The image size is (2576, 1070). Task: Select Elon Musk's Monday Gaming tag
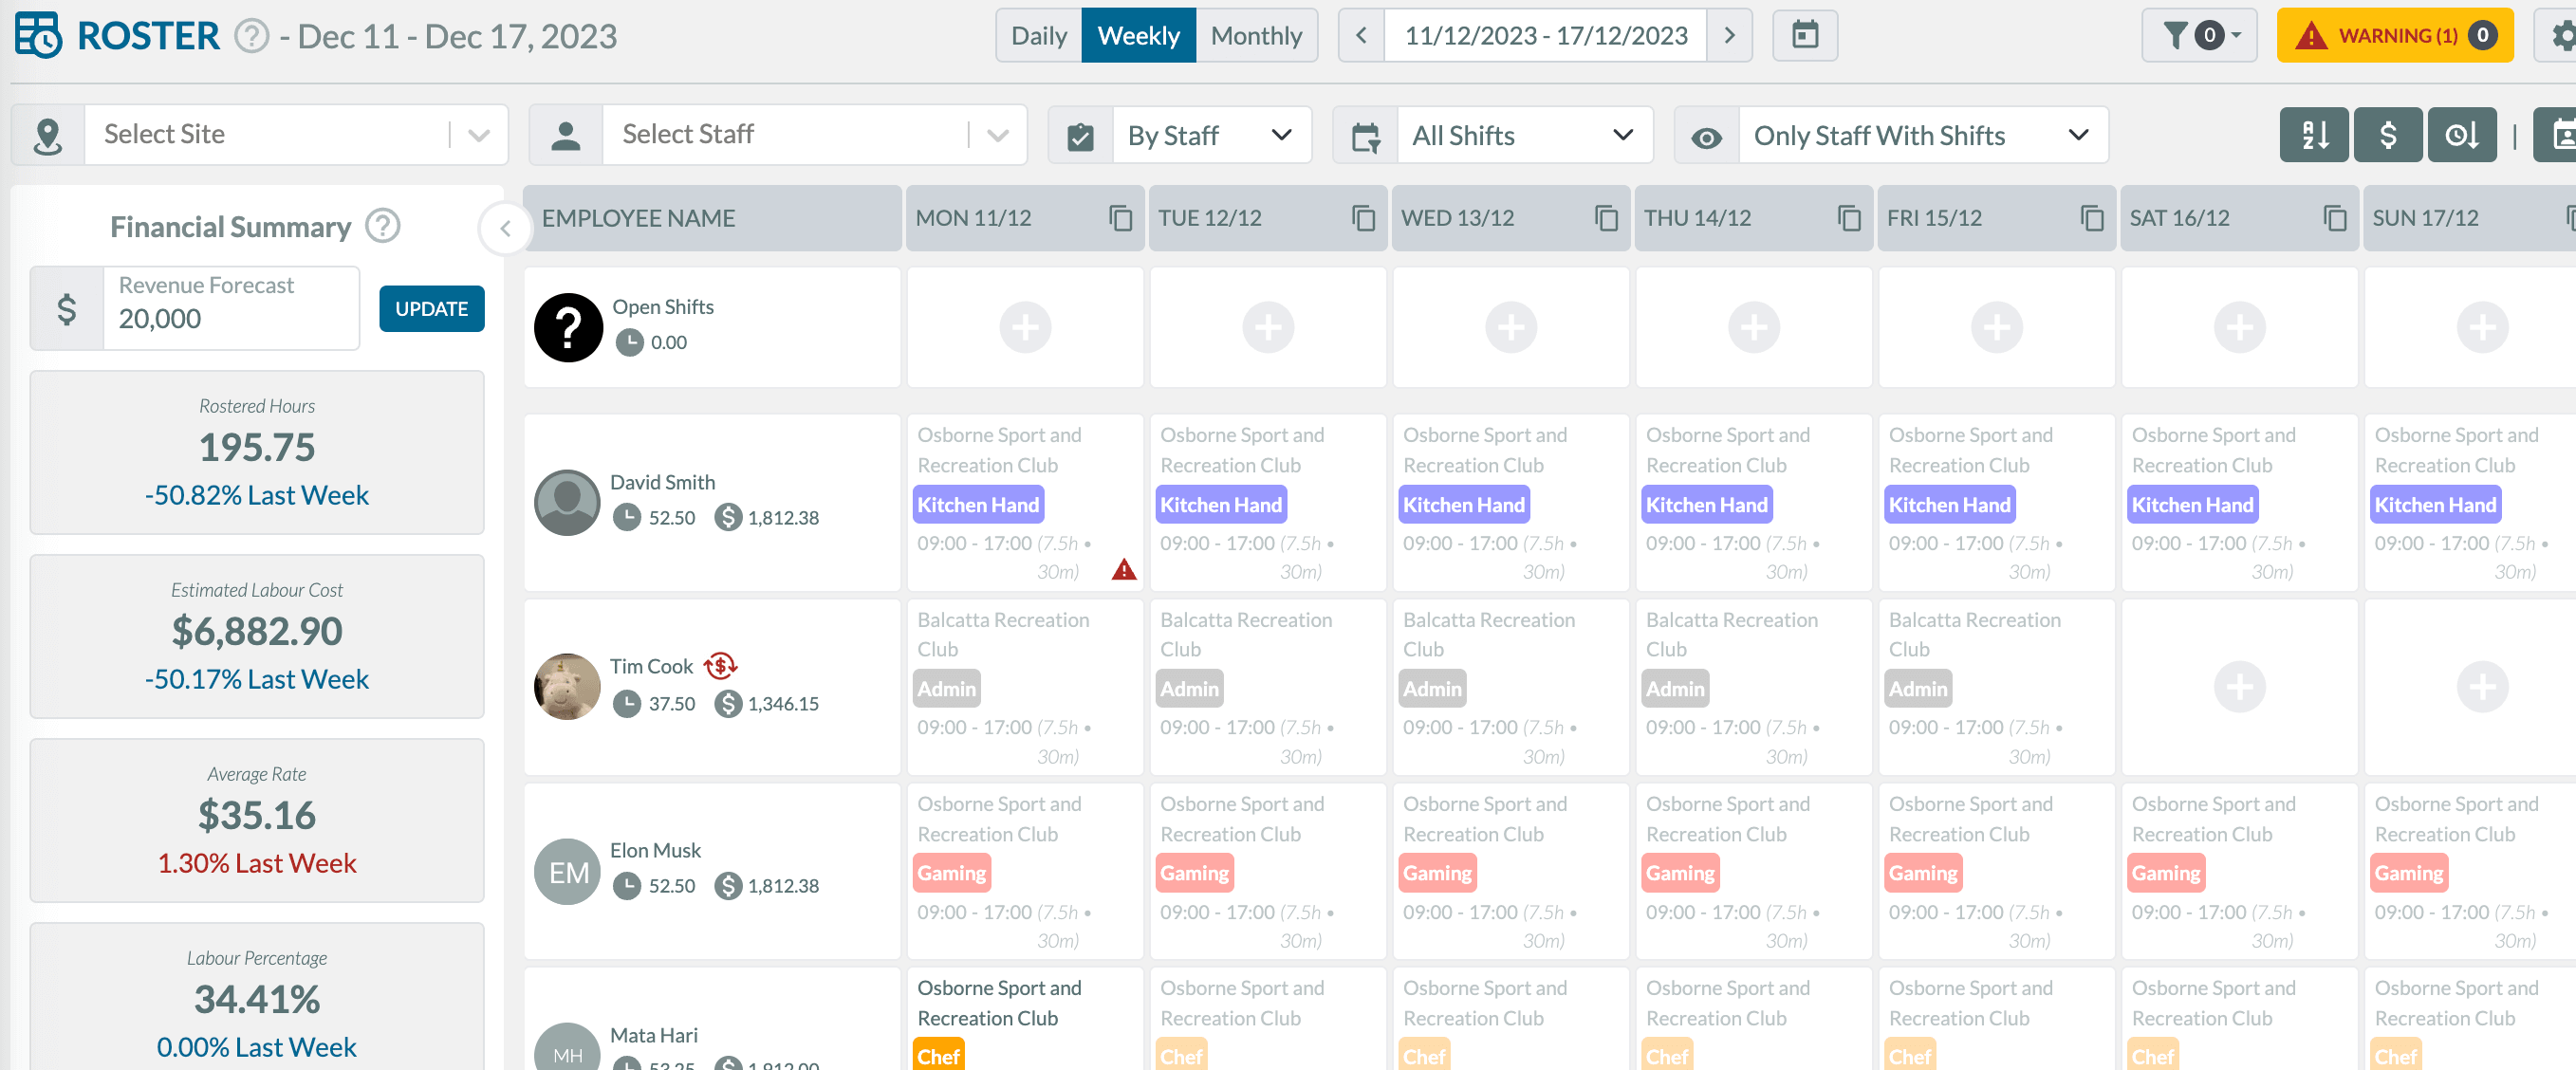pos(951,873)
